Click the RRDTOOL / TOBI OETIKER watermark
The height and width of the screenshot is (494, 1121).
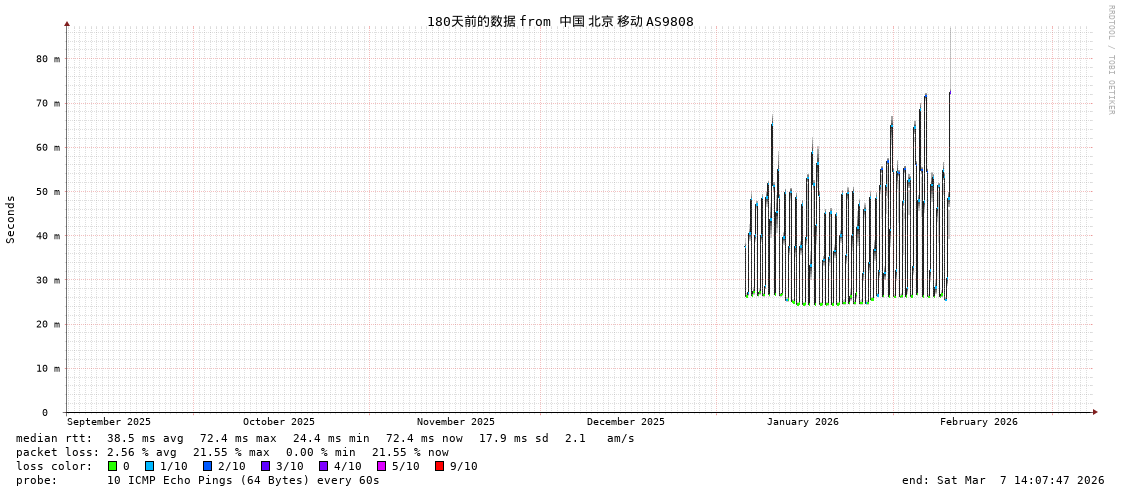click(1110, 60)
